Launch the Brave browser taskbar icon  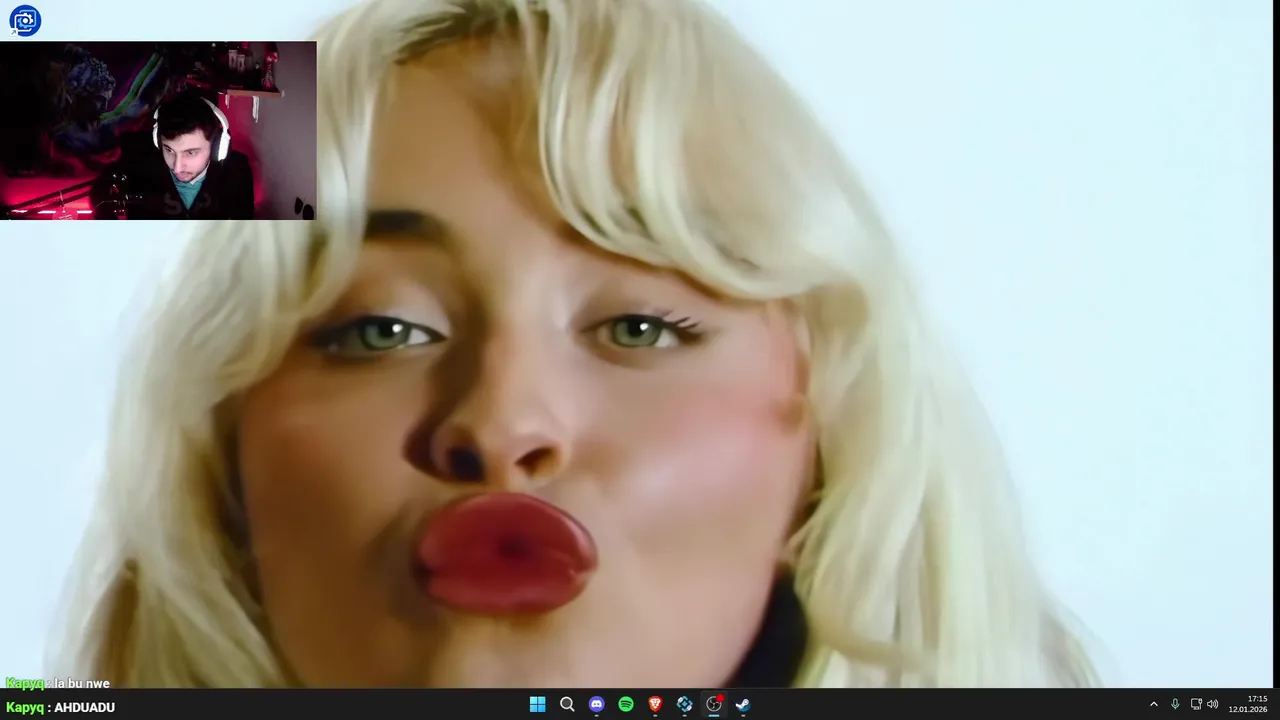tap(655, 704)
